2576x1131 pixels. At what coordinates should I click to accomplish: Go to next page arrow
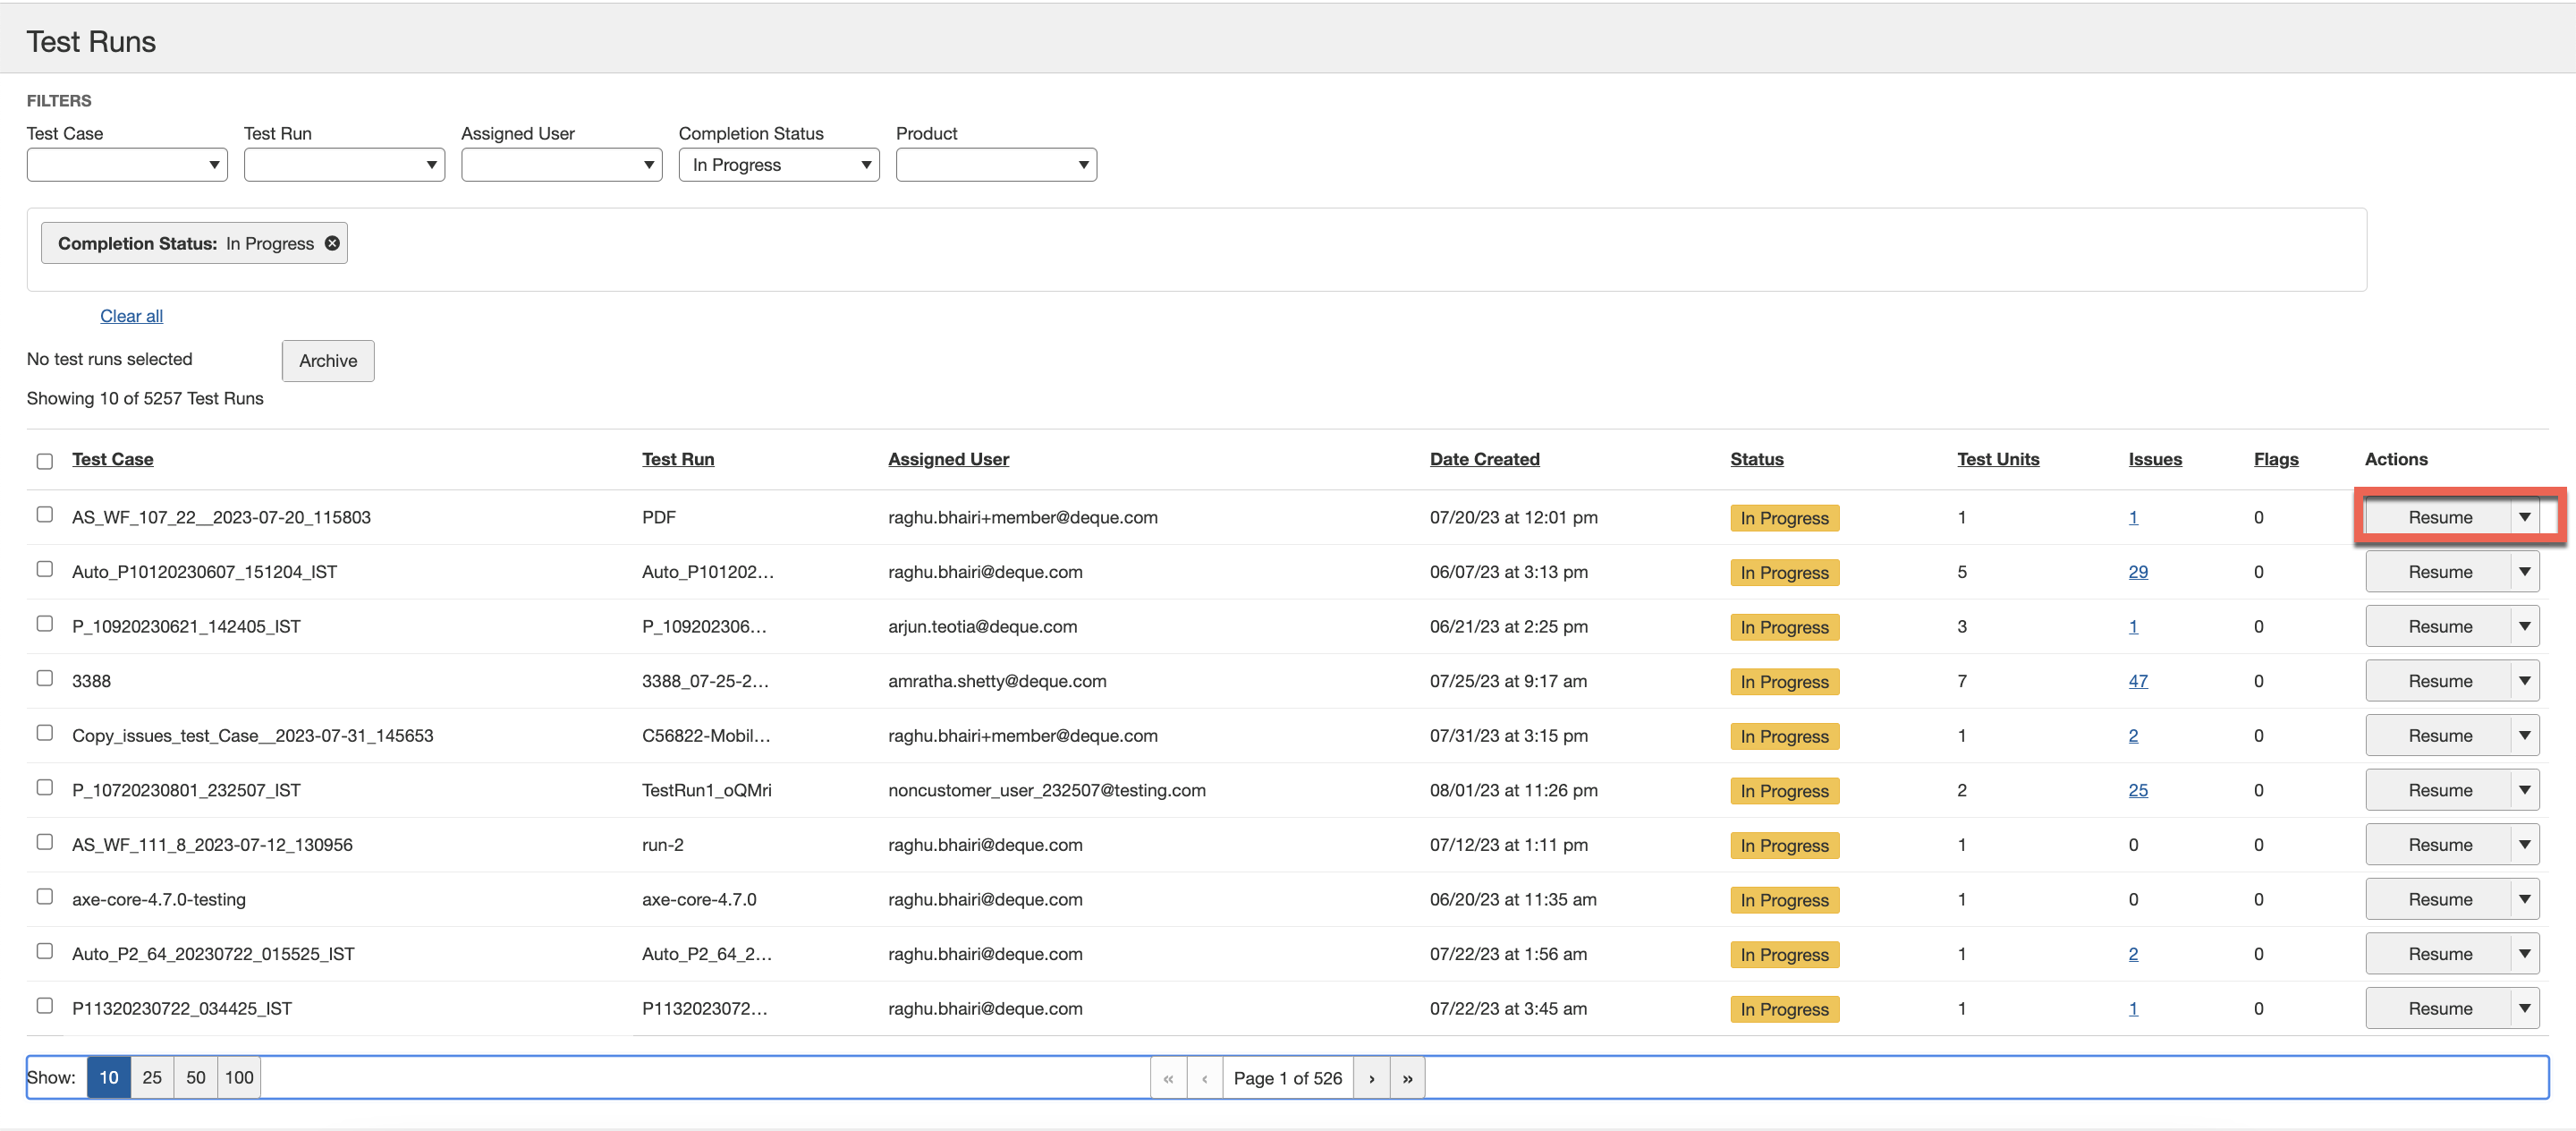pyautogui.click(x=1371, y=1078)
